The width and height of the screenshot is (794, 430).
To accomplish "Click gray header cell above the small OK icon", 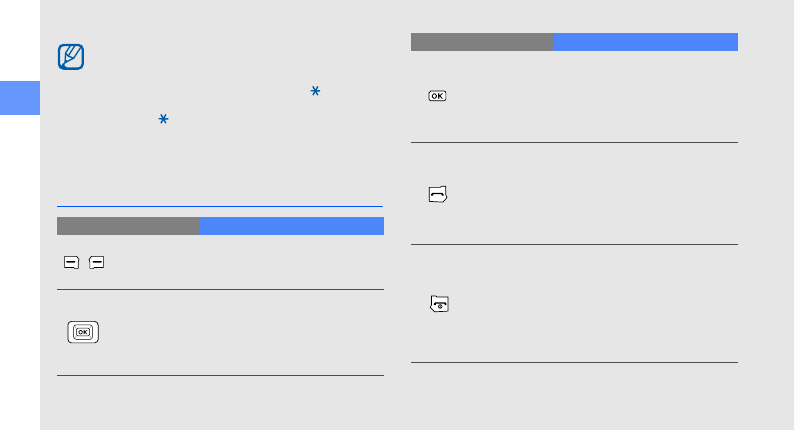I will pyautogui.click(x=481, y=42).
